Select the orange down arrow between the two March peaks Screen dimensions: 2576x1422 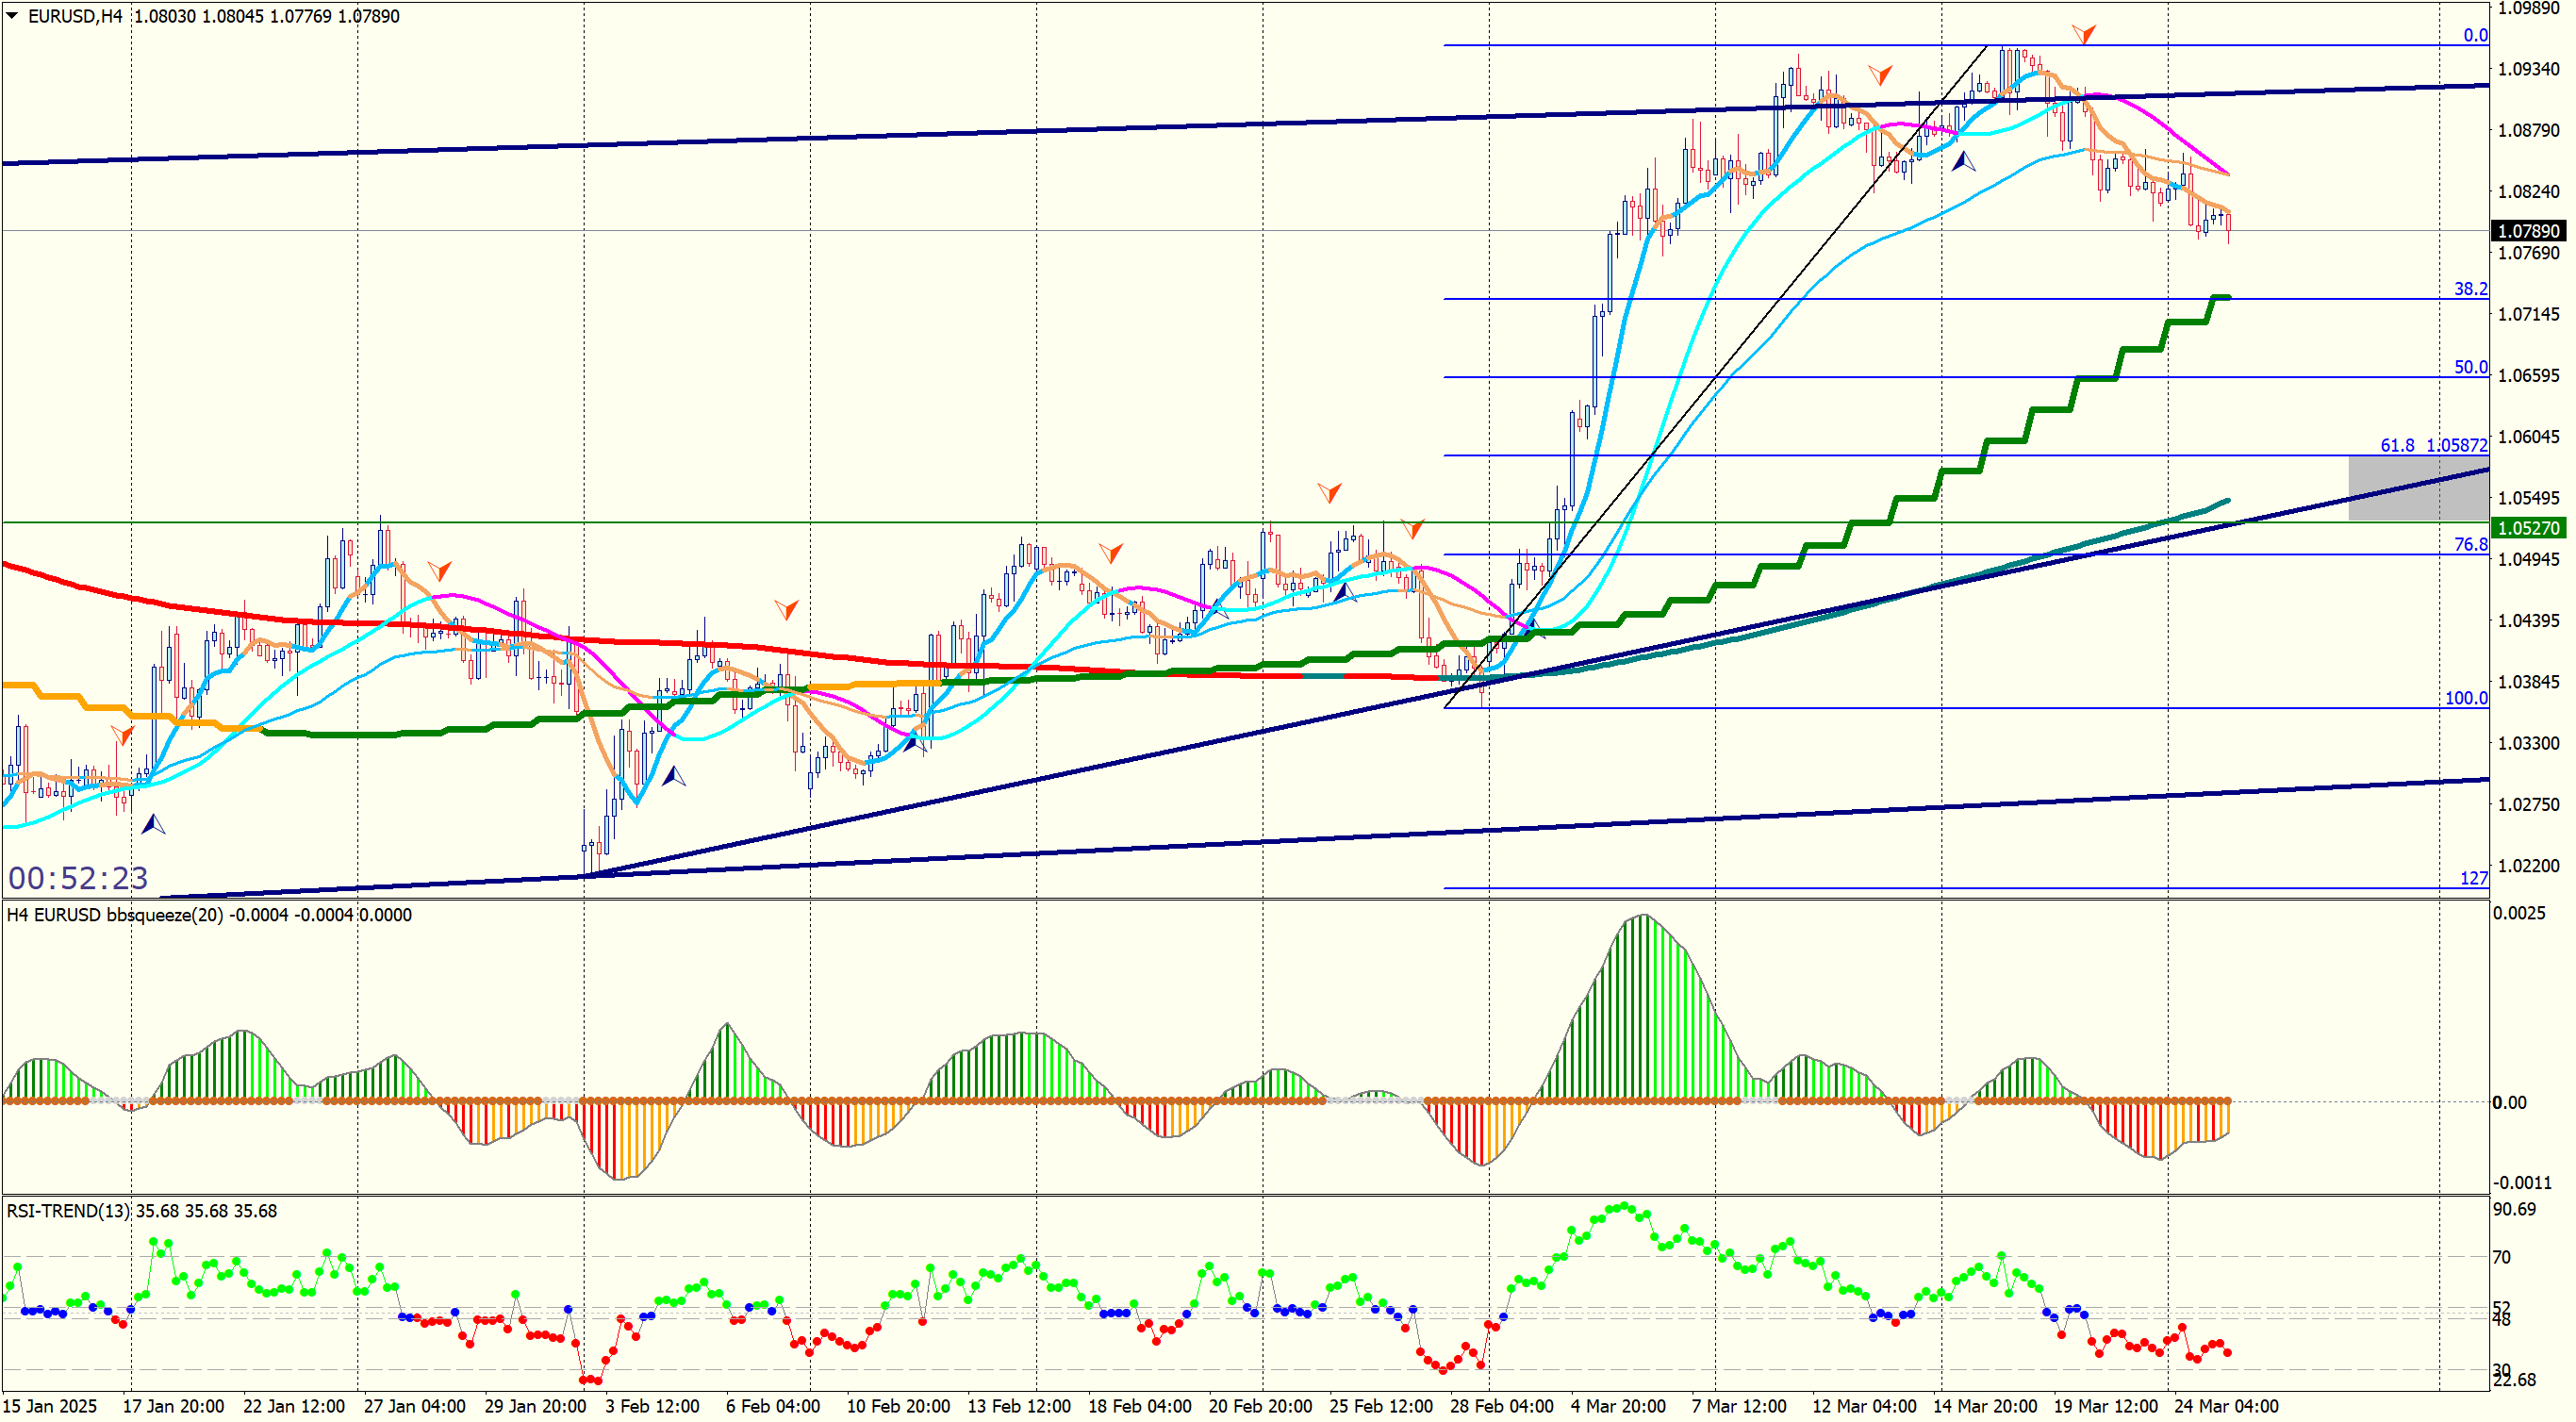[1880, 75]
